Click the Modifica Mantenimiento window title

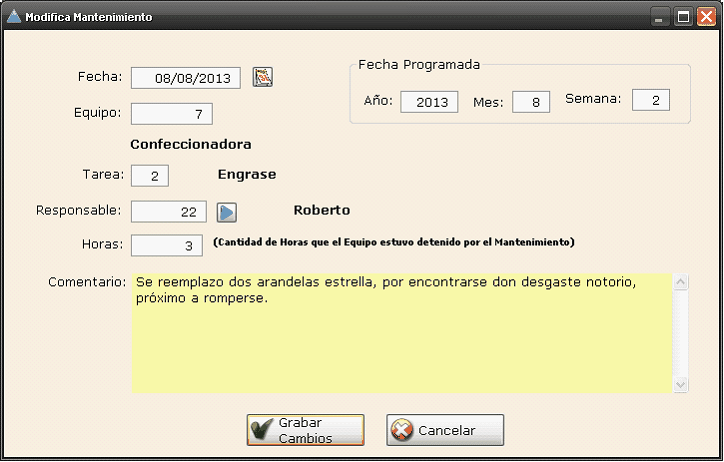[x=89, y=17]
